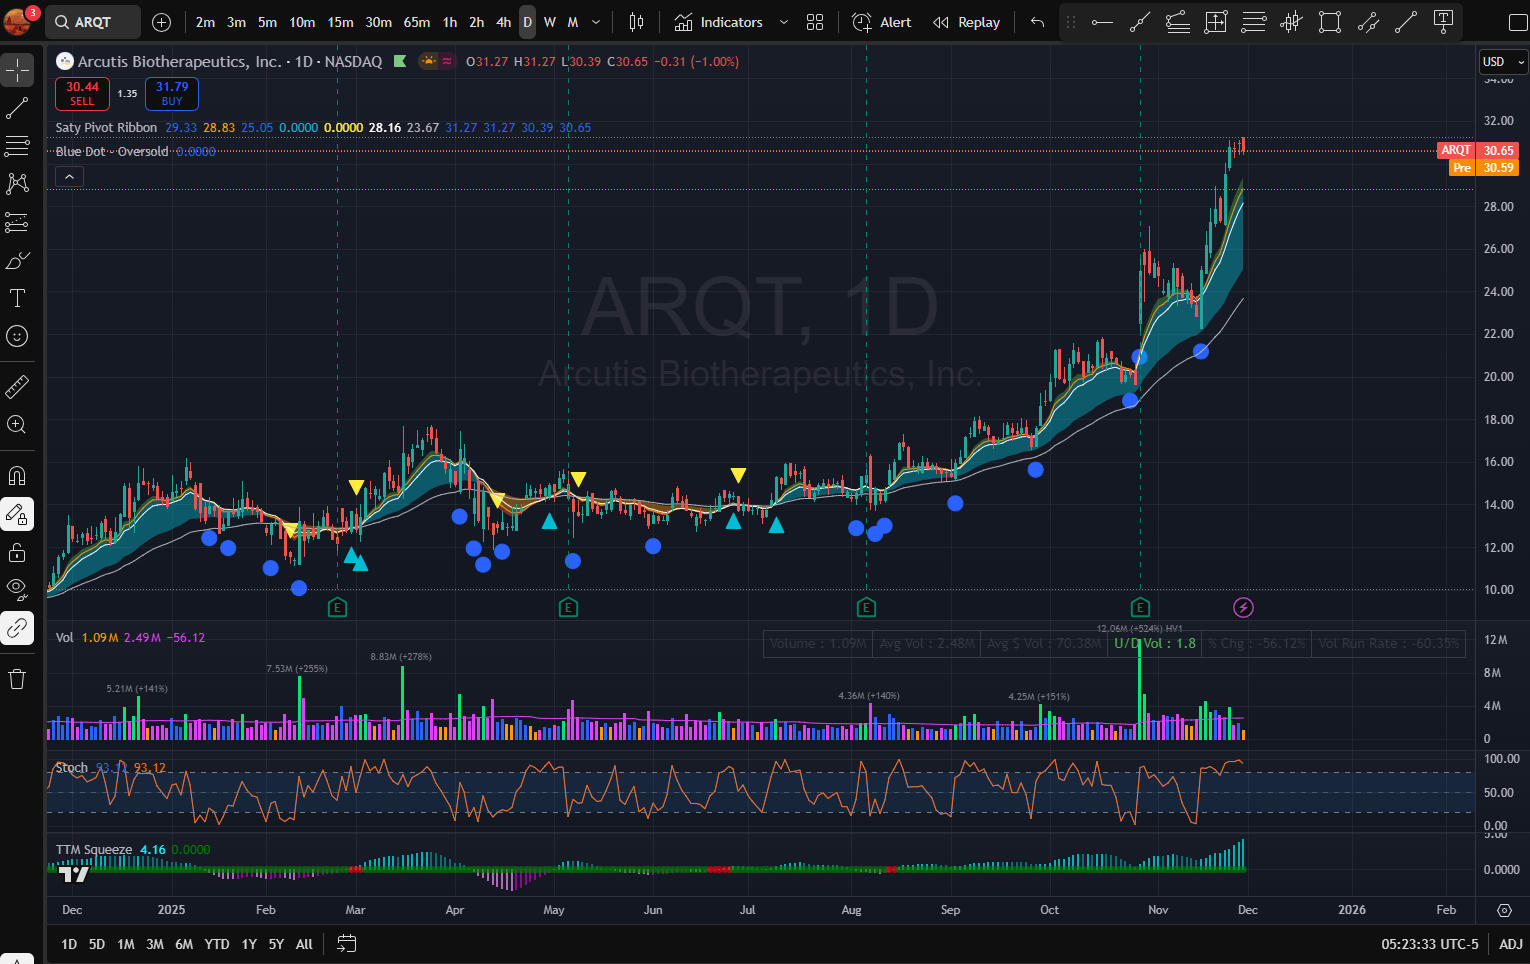The height and width of the screenshot is (964, 1530).
Task: Click the Saty Pivot Ribbon legend label
Action: click(x=106, y=127)
